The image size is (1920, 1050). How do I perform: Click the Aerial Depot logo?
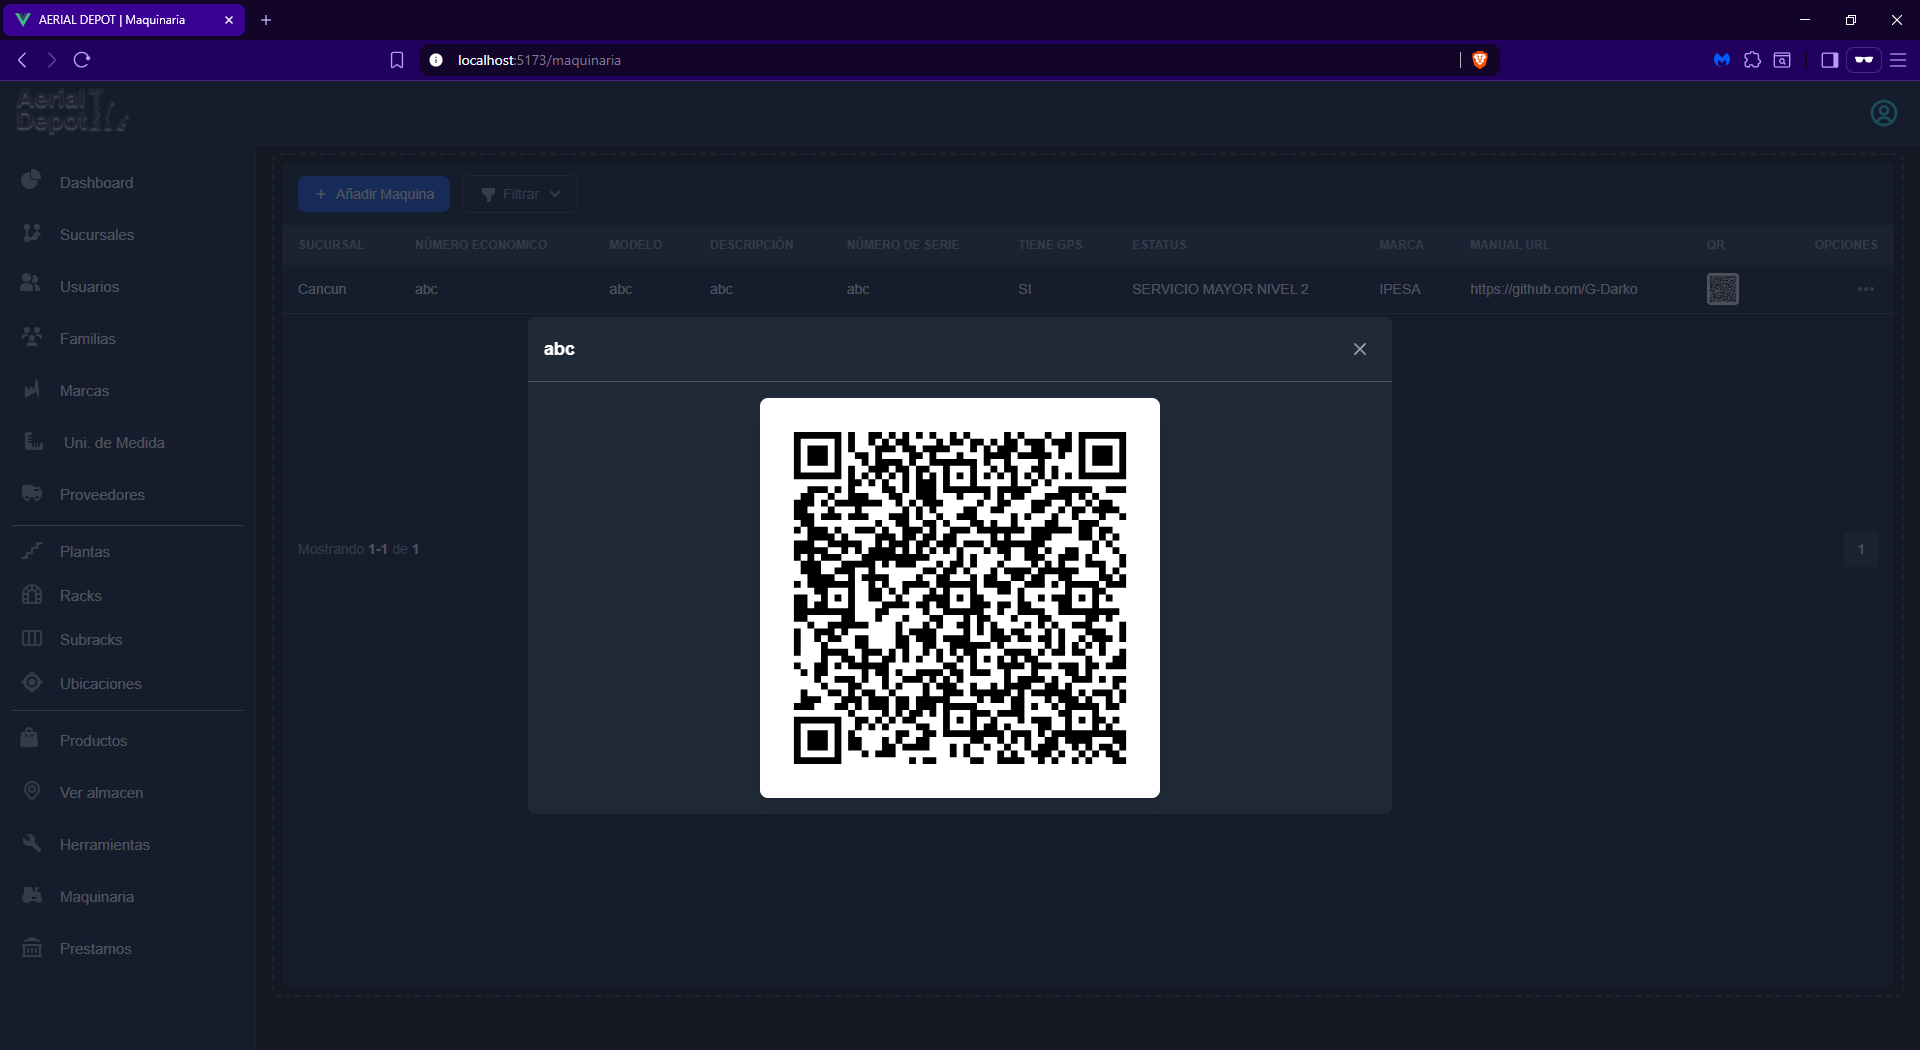pos(72,110)
